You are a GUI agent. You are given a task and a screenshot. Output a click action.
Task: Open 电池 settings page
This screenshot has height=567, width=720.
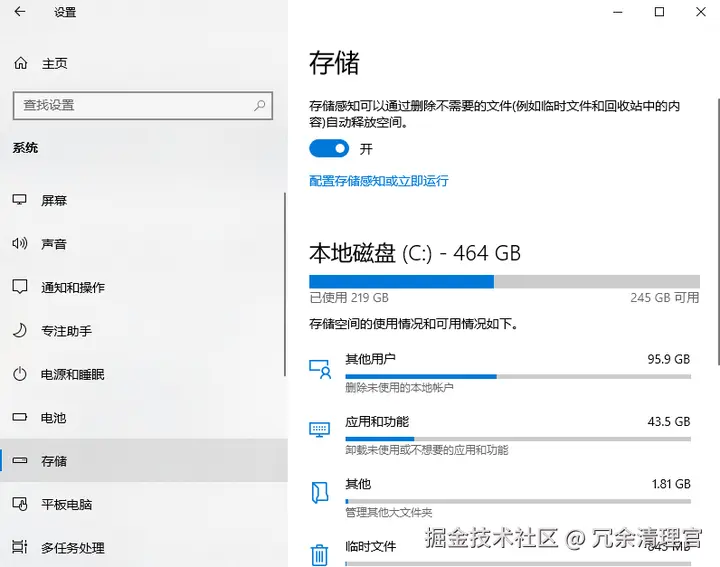pyautogui.click(x=142, y=417)
